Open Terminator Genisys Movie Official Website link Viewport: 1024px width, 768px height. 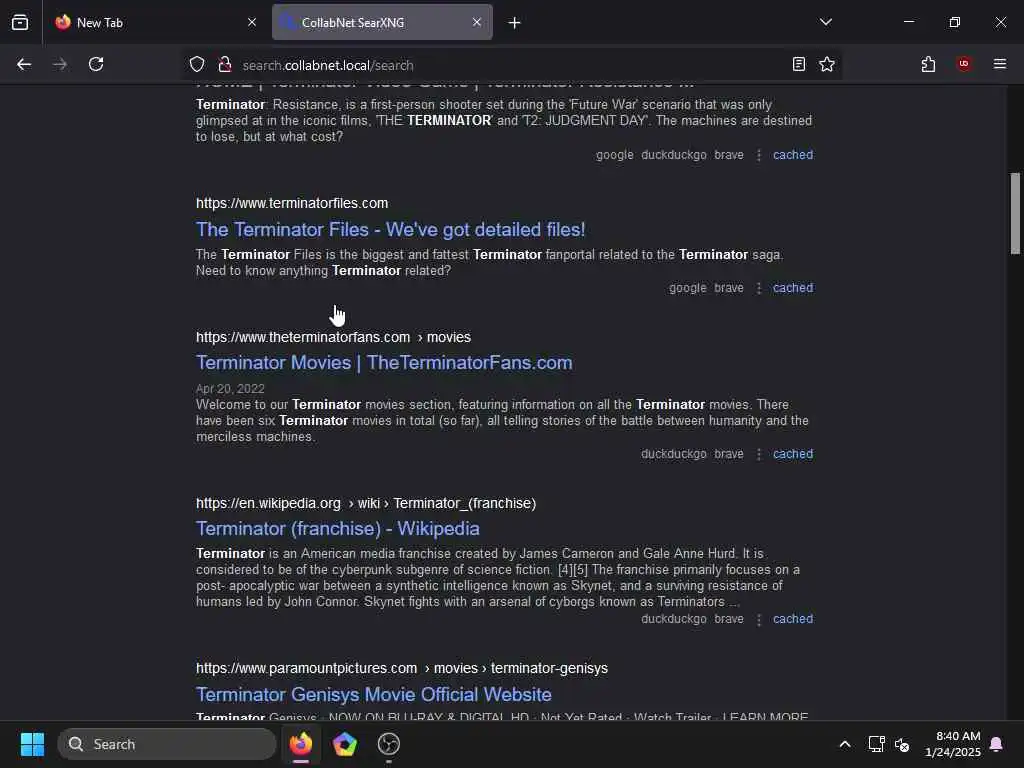(x=374, y=694)
